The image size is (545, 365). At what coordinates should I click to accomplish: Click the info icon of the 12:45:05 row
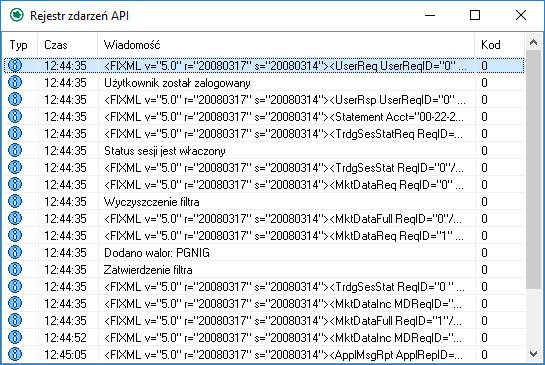(x=15, y=355)
